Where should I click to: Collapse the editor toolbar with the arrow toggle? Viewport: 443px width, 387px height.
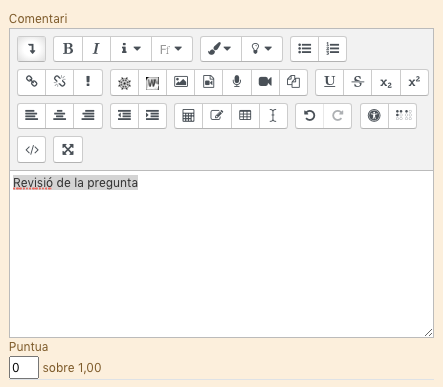(x=31, y=49)
